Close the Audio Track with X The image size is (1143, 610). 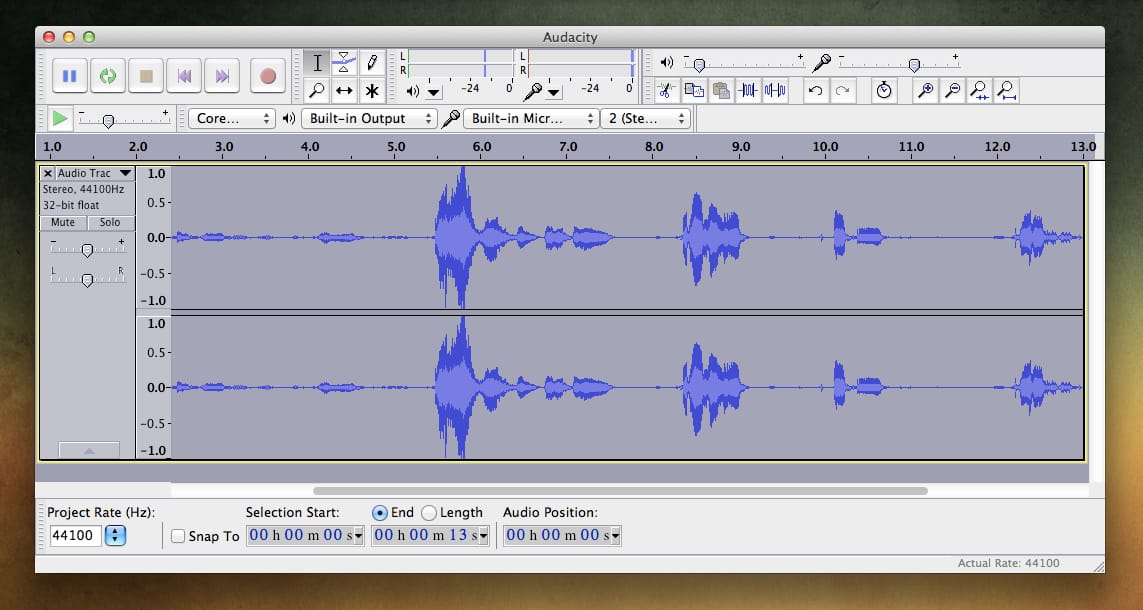48,173
